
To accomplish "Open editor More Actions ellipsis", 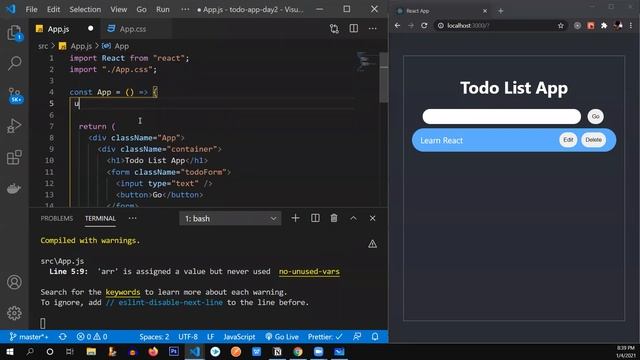I will coord(372,29).
